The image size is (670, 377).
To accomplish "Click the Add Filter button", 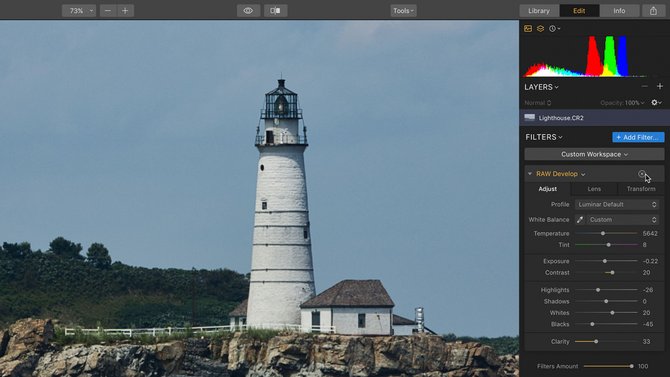I will (638, 137).
